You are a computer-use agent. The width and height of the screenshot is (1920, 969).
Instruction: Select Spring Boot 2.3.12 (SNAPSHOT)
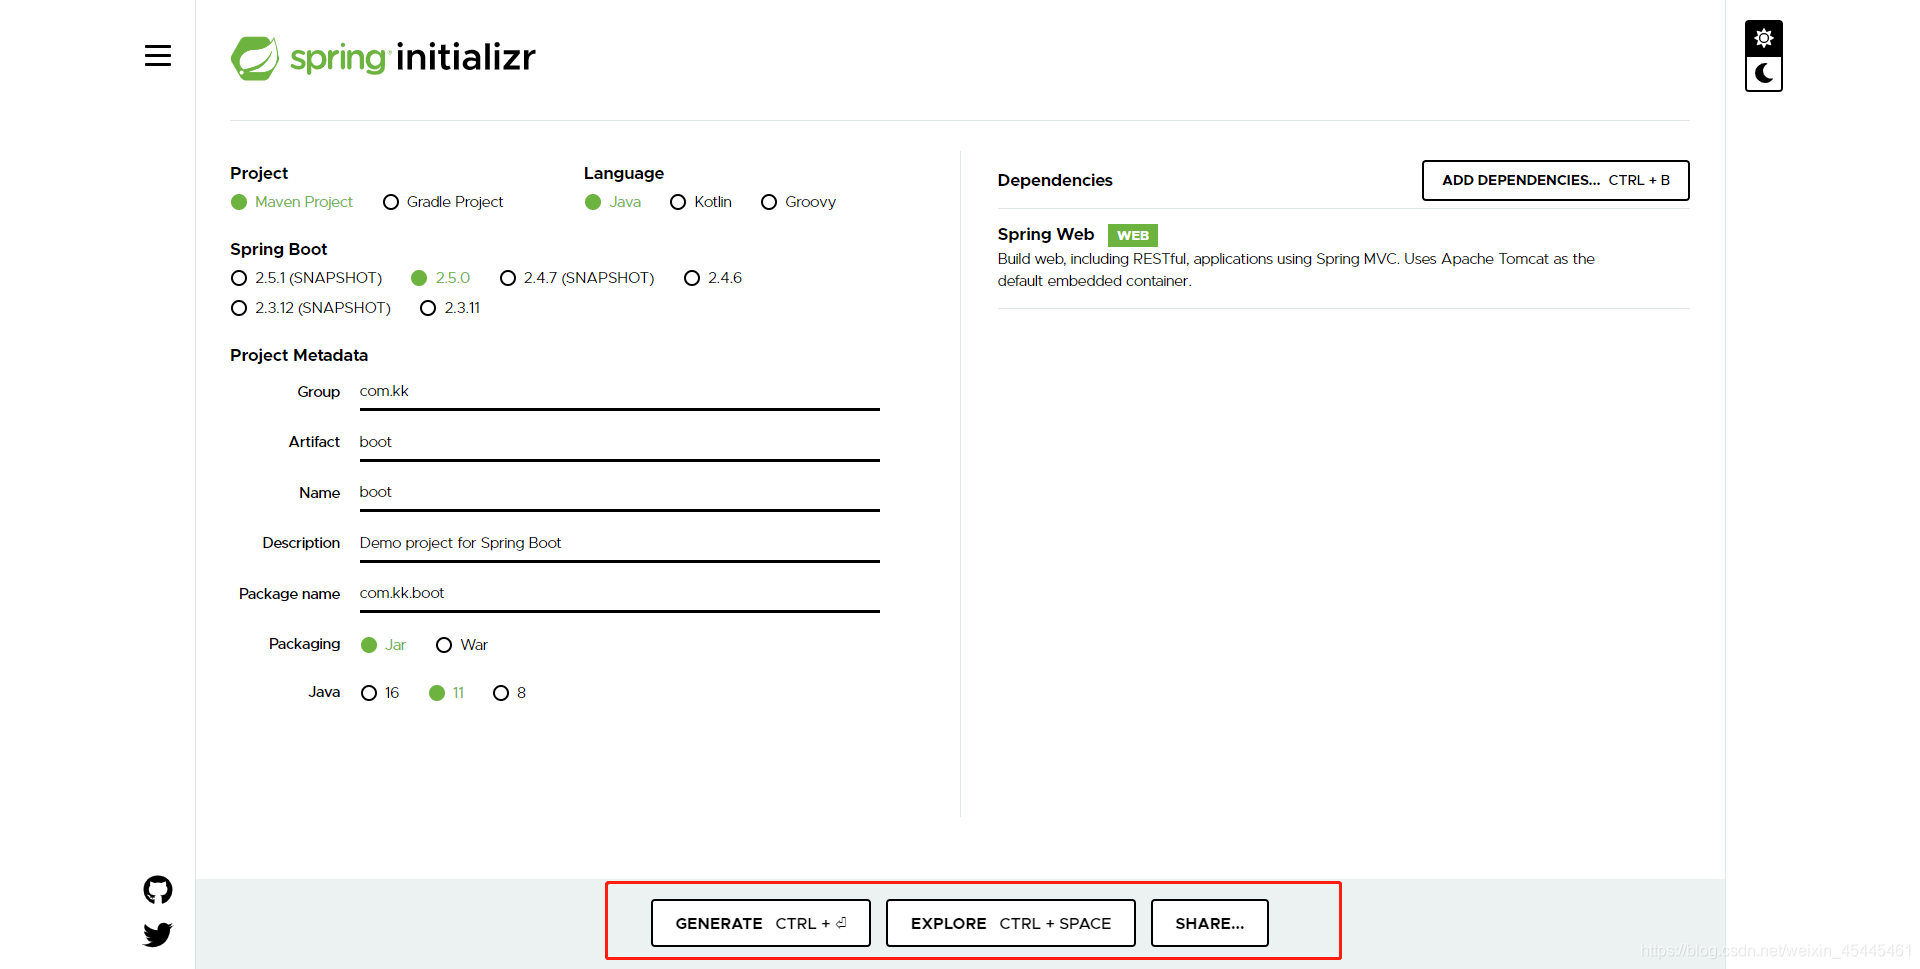tap(311, 308)
